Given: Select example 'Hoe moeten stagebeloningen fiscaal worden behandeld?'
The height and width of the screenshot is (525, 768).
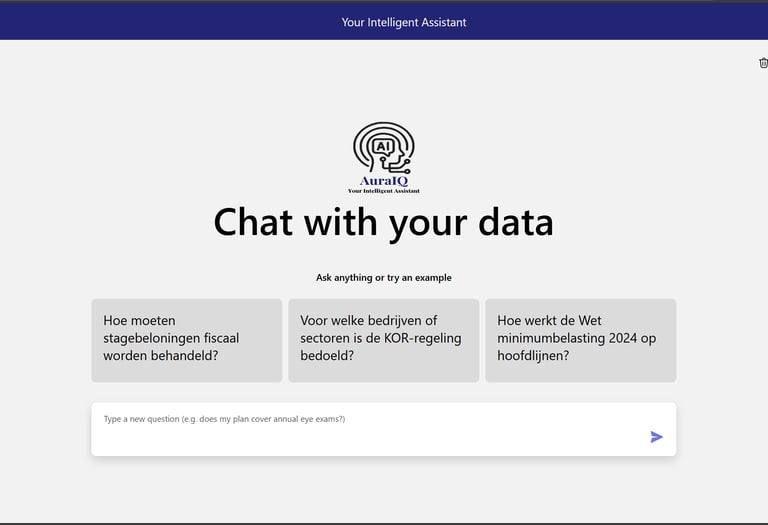Looking at the screenshot, I should (x=187, y=340).
